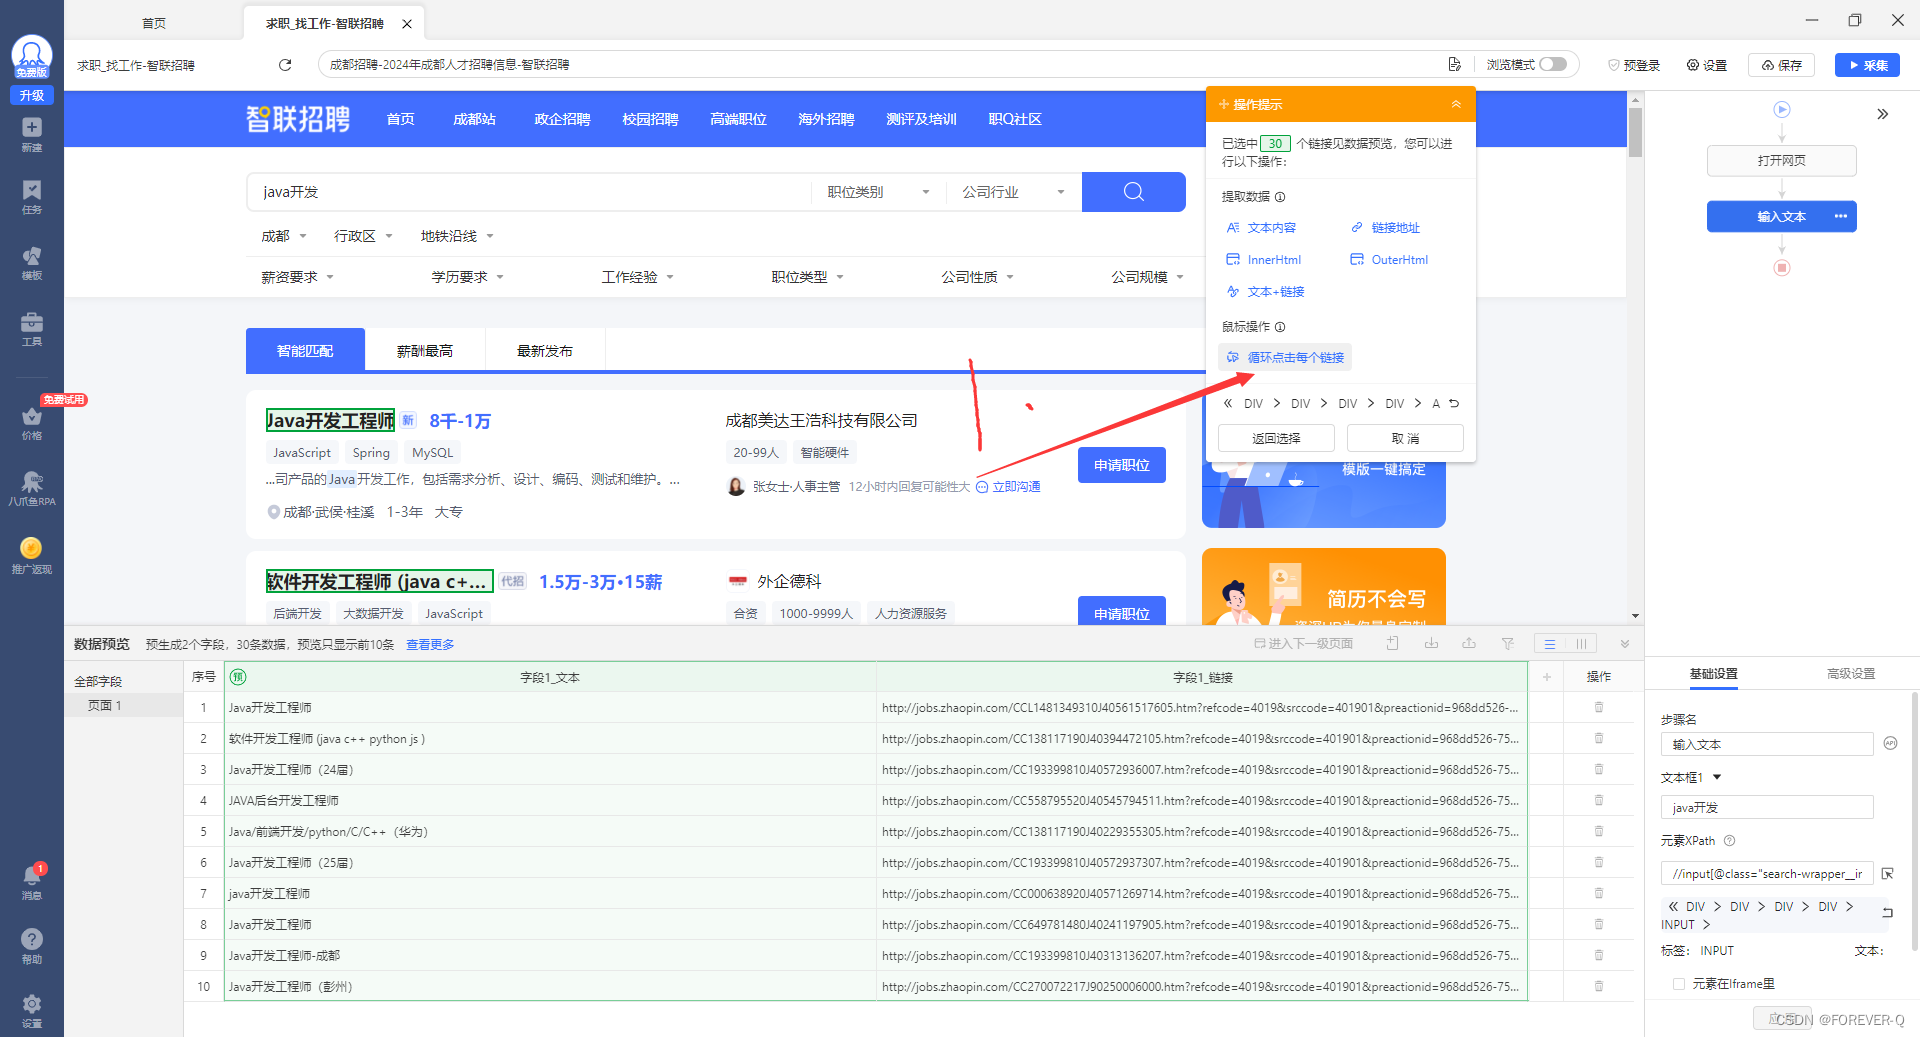
Task: Click the 取消 button in the tips panel
Action: [1405, 438]
